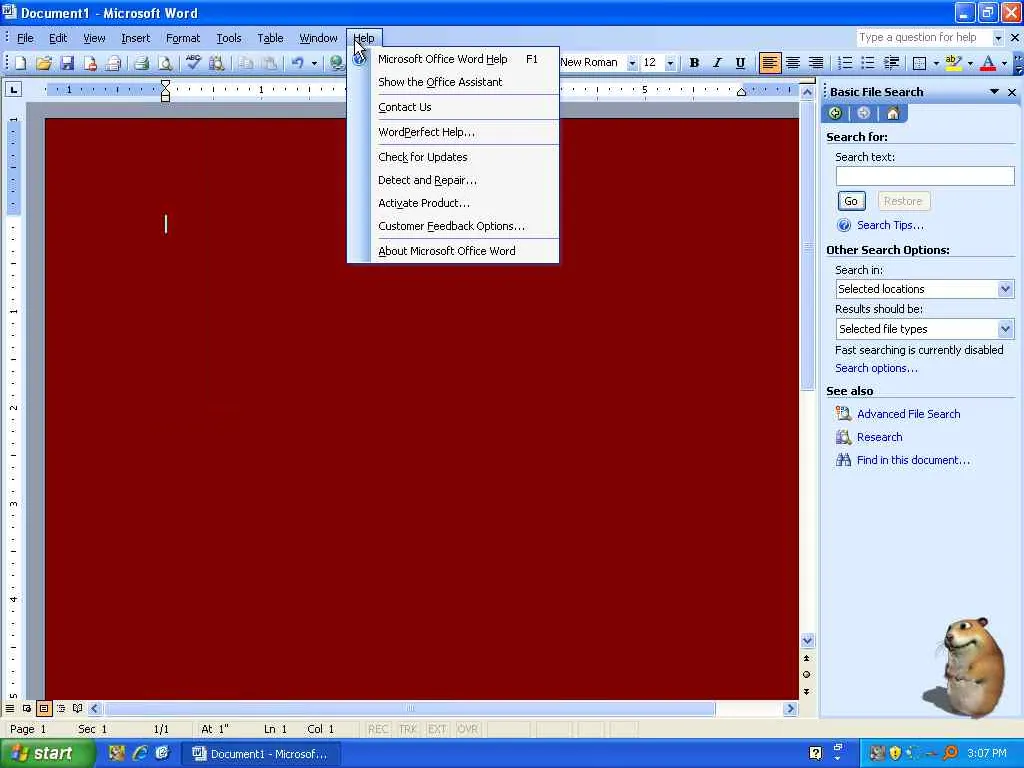
Task: Expand the Selected file types dropdown
Action: point(1005,328)
